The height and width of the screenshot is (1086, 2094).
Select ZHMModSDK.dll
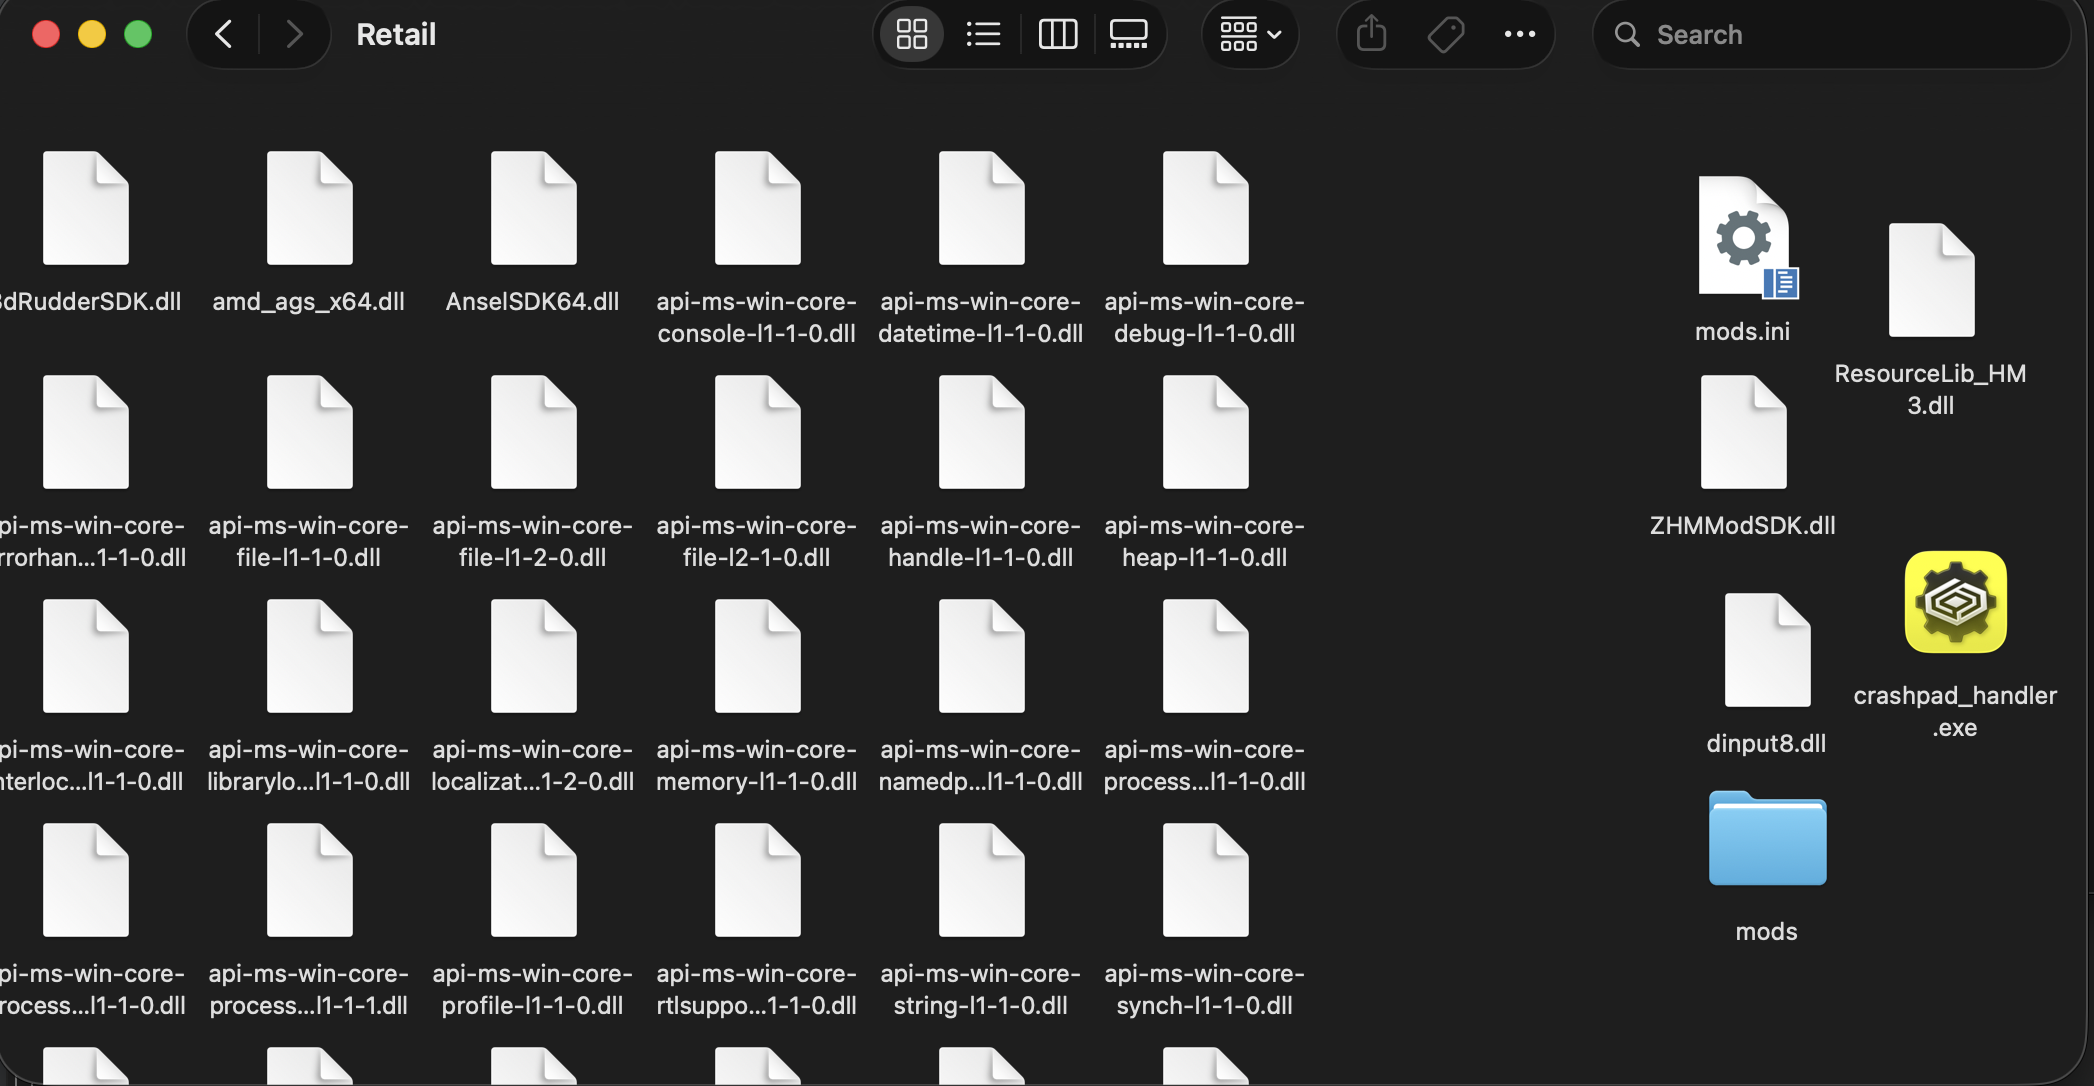tap(1743, 432)
